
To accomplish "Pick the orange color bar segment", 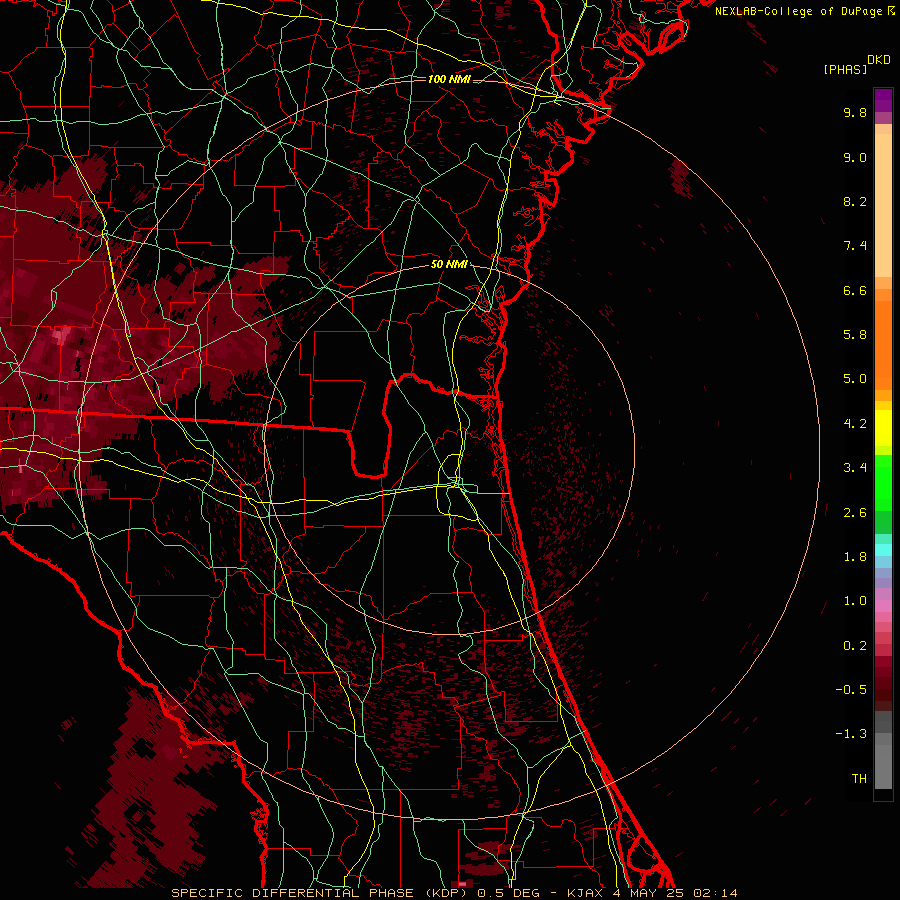I will [883, 344].
